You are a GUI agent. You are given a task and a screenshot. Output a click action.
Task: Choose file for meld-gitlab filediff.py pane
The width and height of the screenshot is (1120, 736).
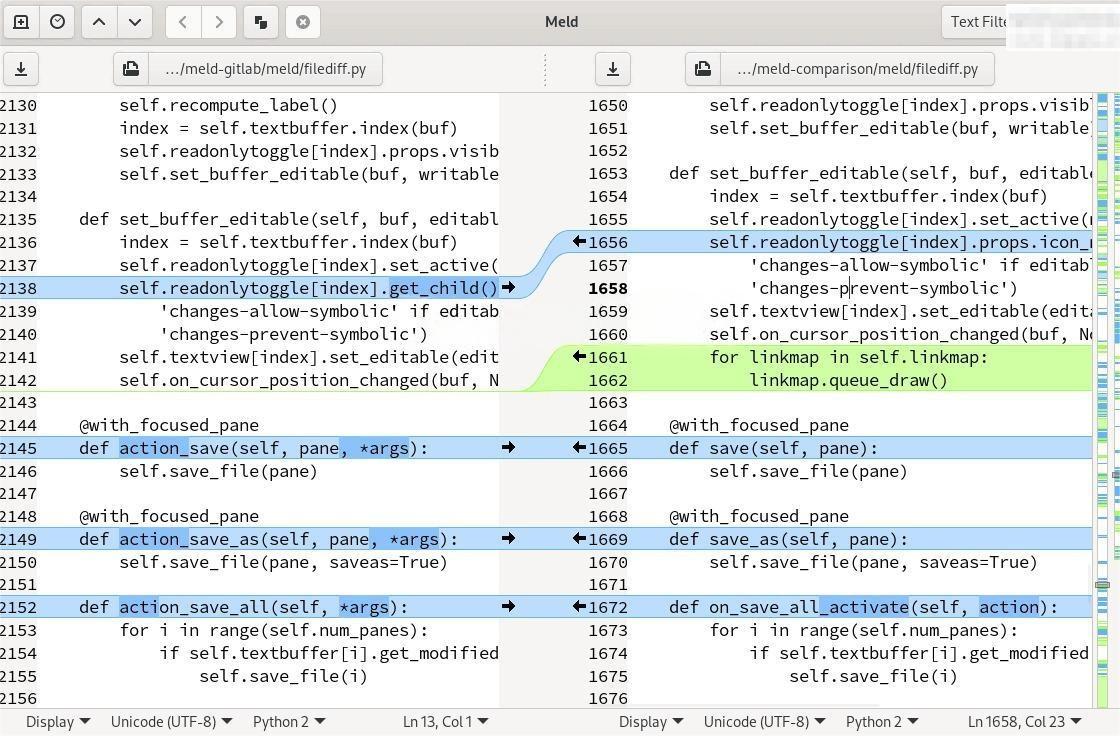pyautogui.click(x=247, y=69)
